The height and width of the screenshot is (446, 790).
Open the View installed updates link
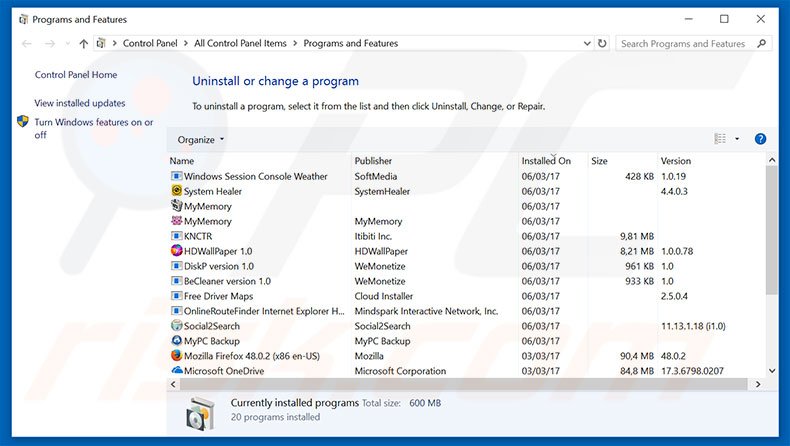click(80, 103)
